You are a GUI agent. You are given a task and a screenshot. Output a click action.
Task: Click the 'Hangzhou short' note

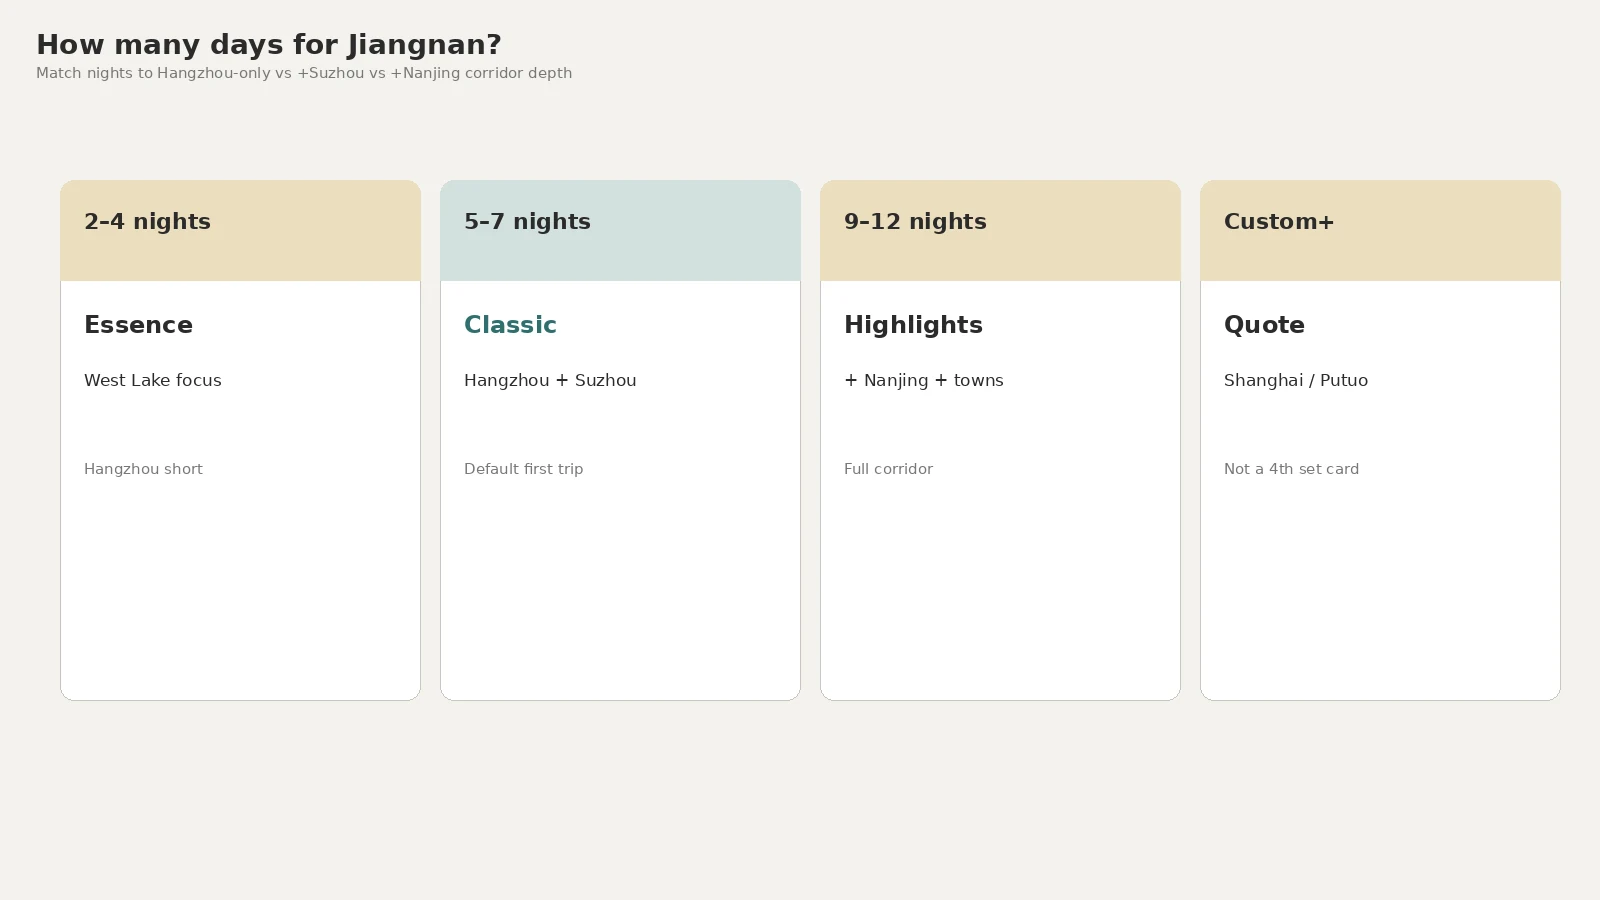coord(143,469)
